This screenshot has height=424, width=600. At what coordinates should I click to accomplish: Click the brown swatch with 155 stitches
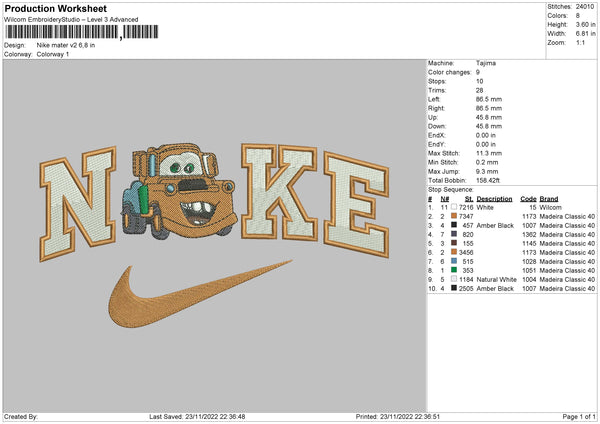[x=455, y=243]
